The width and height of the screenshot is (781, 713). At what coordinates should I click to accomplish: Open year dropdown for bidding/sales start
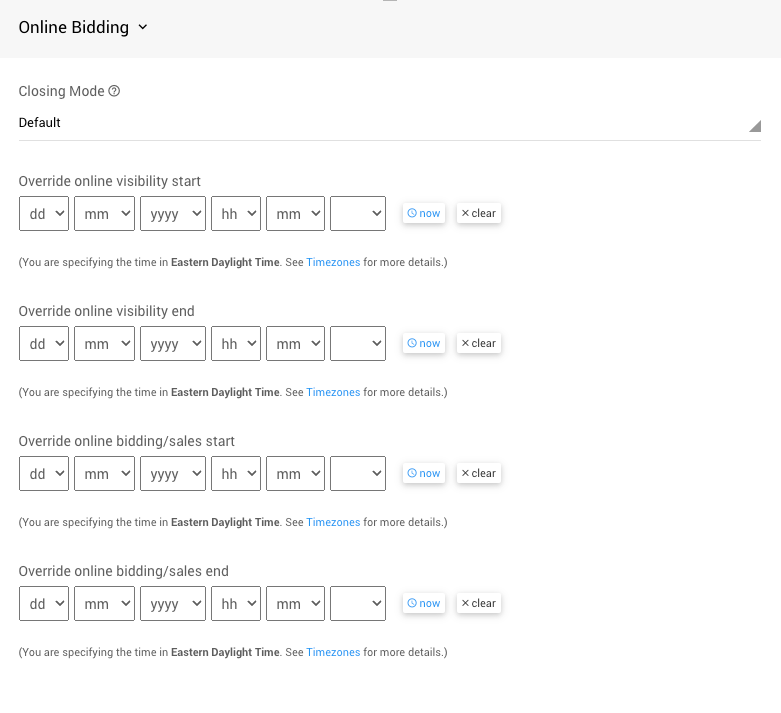pos(172,473)
